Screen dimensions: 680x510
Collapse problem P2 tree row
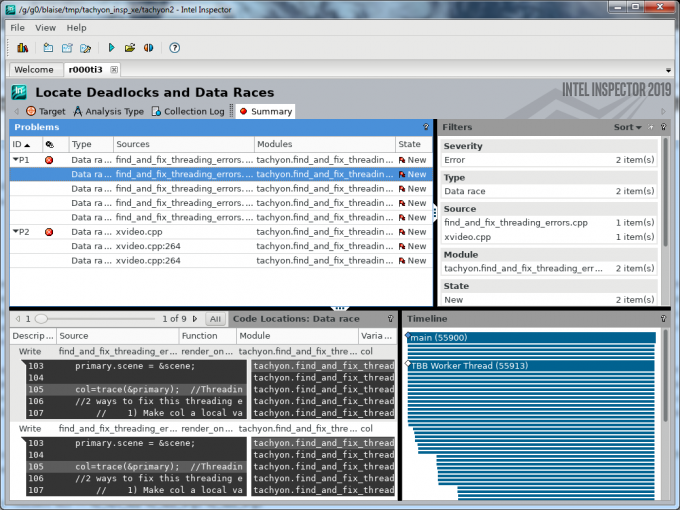(16, 232)
